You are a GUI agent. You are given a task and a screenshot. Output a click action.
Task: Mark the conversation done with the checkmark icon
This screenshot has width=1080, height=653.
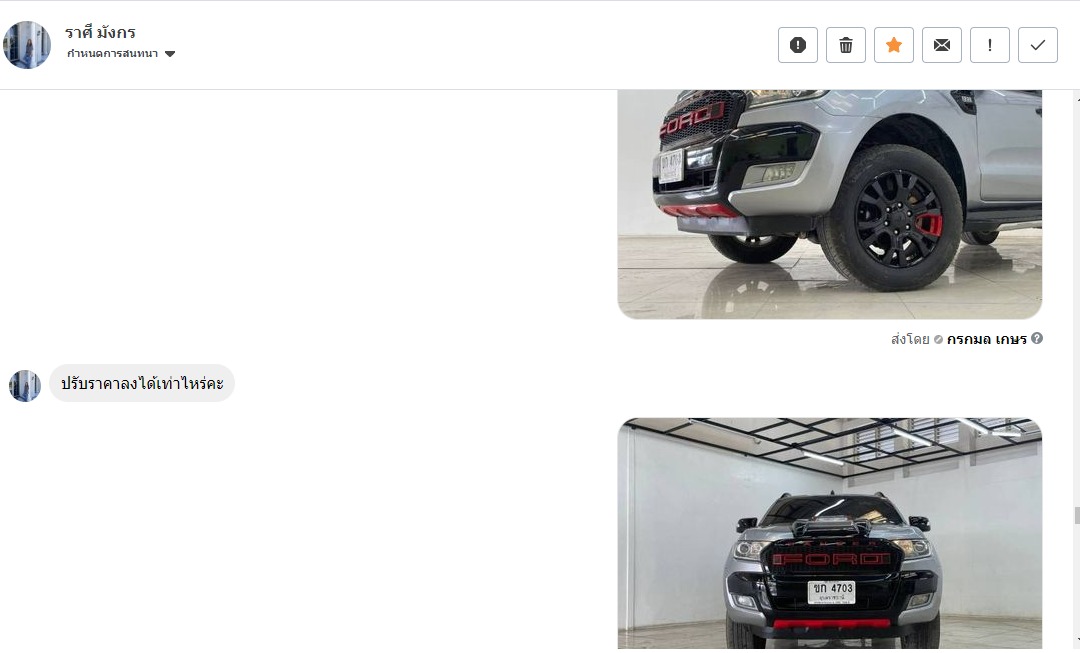click(1038, 45)
